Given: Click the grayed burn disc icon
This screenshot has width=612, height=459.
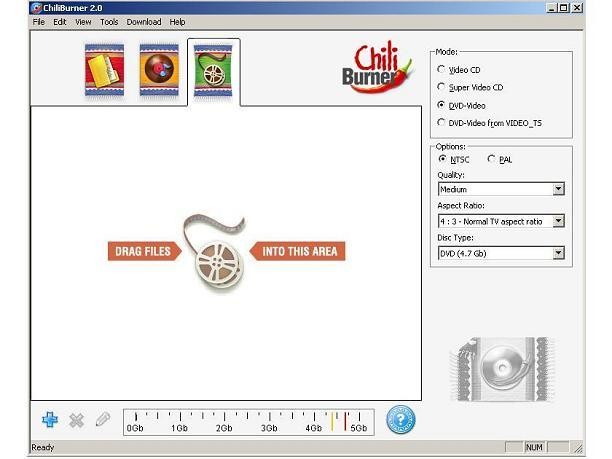Looking at the screenshot, I should [502, 369].
